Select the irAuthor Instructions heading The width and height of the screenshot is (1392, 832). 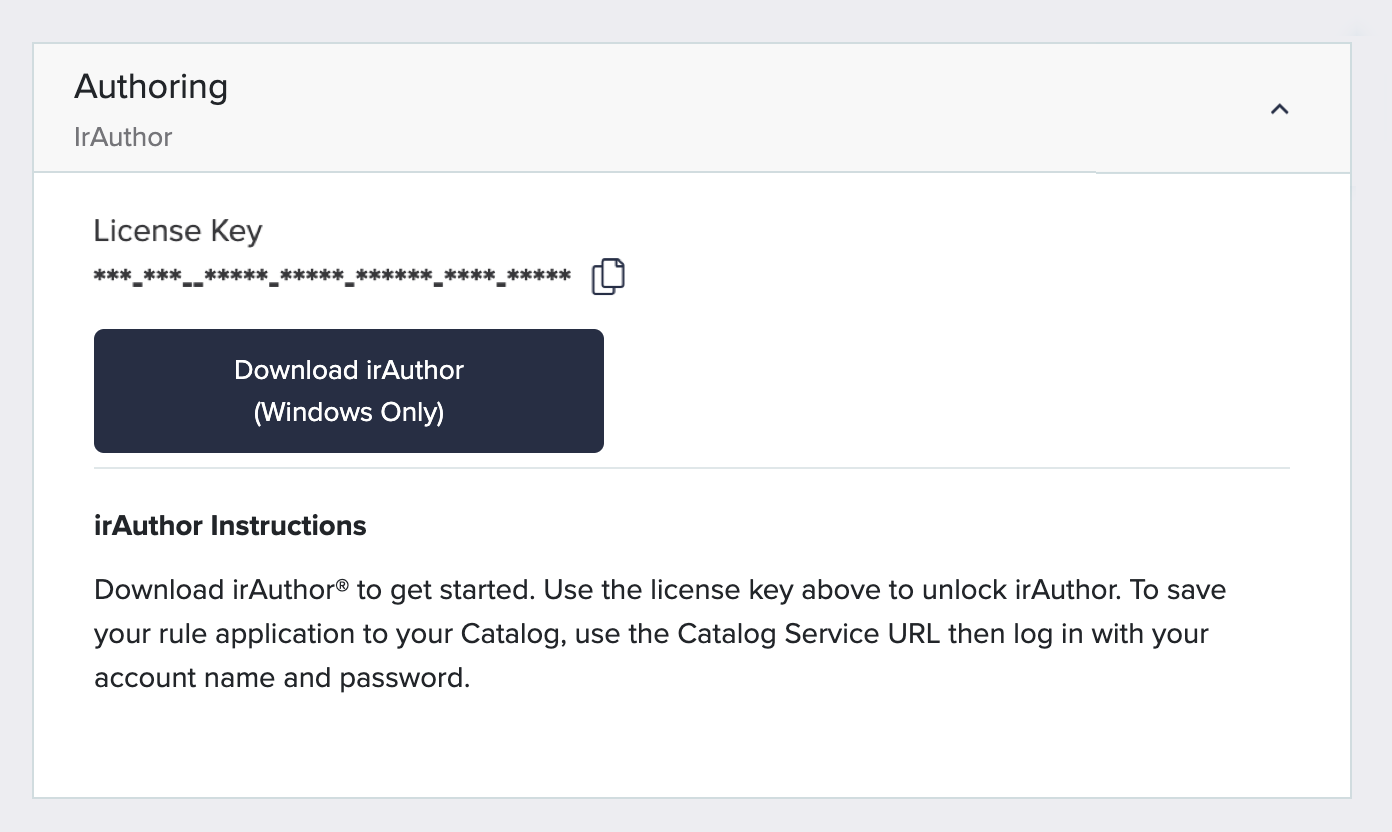[x=230, y=525]
